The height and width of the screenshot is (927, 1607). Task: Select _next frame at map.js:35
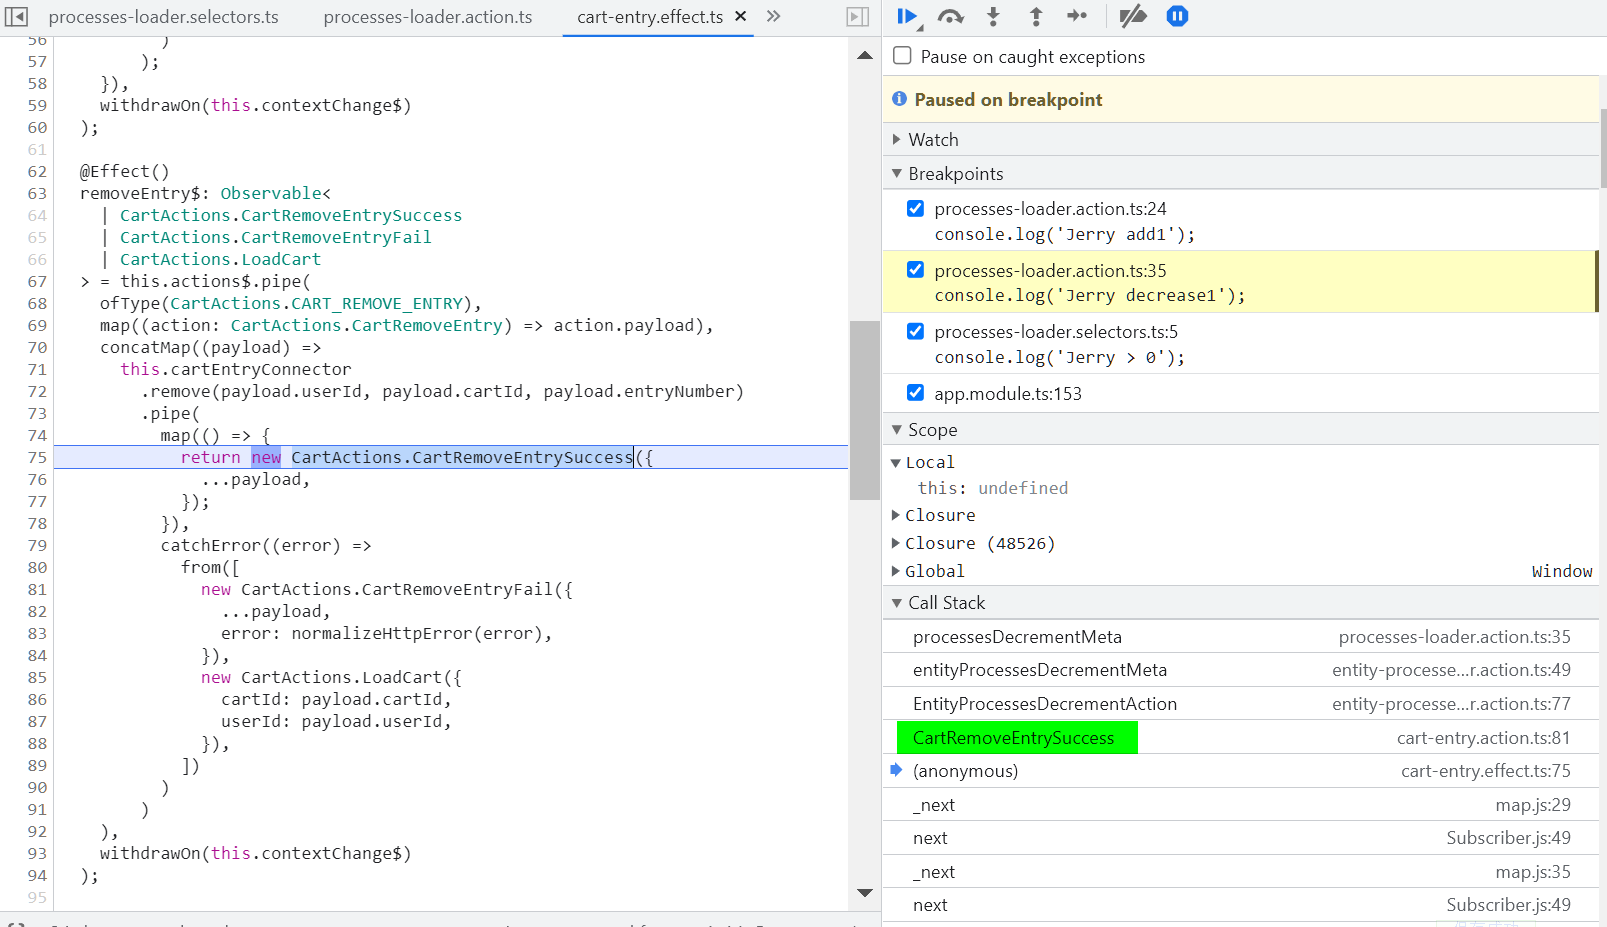1241,872
